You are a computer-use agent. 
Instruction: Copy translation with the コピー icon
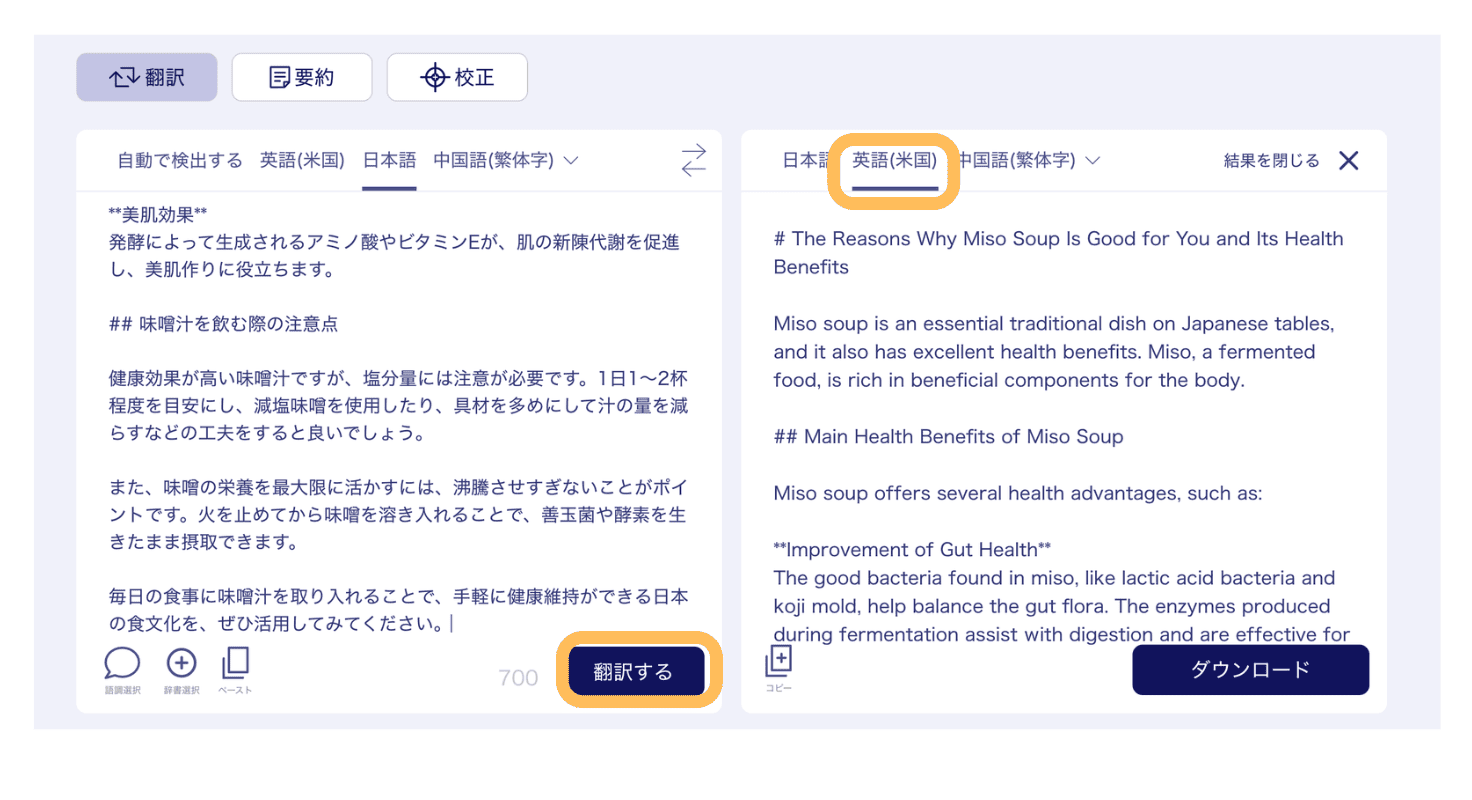click(x=778, y=662)
